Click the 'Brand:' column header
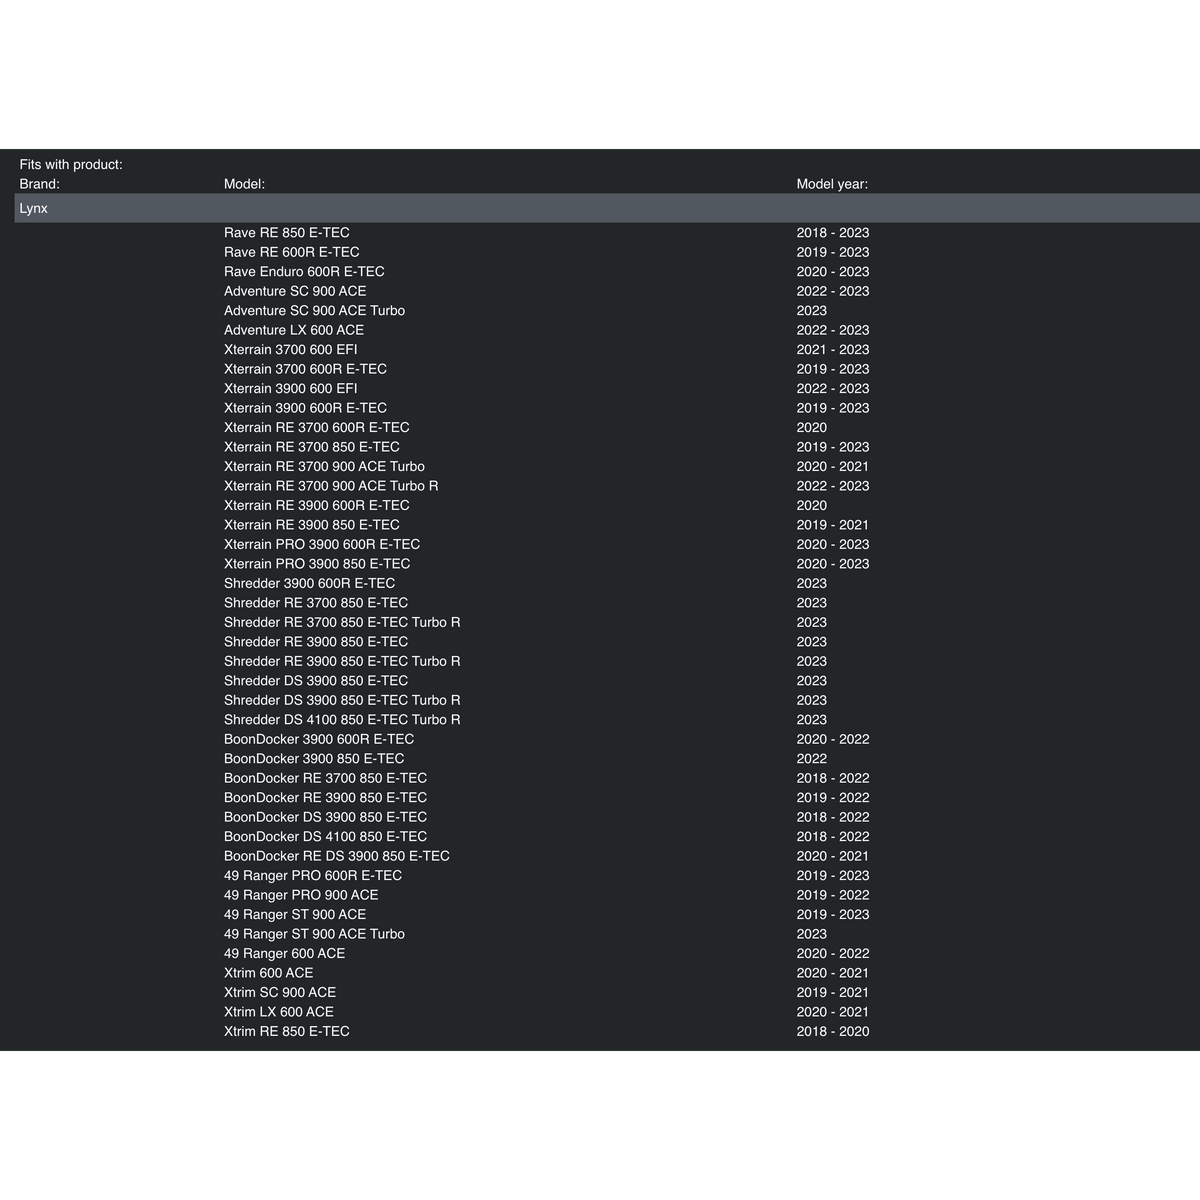The height and width of the screenshot is (1200, 1200). coord(40,184)
